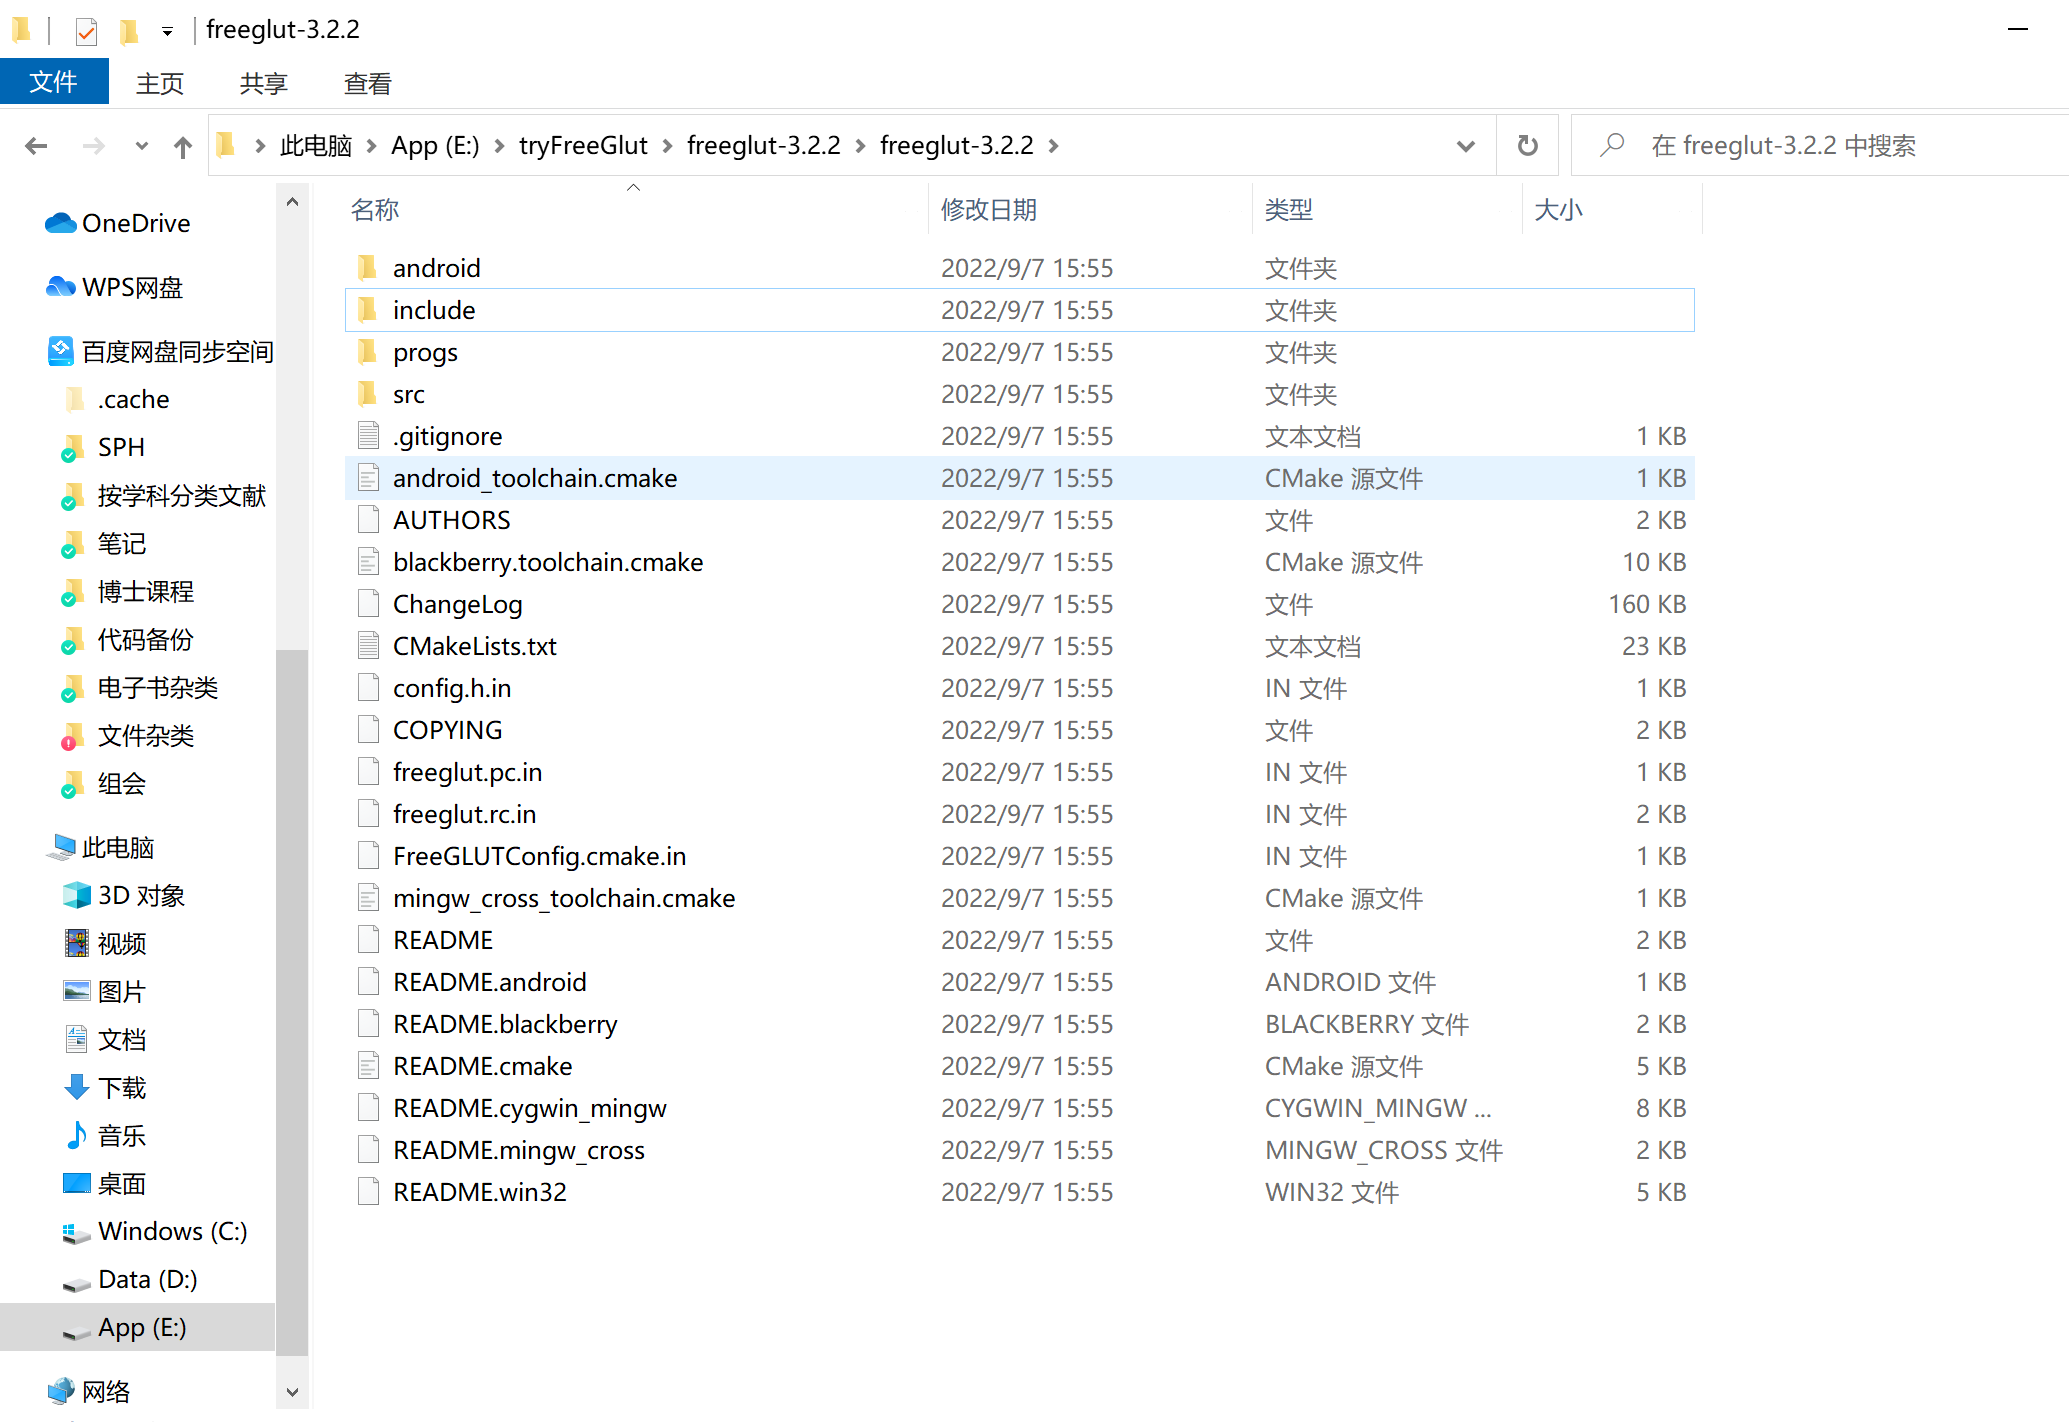
Task: Select the CMakeLists.txt file
Action: click(474, 646)
